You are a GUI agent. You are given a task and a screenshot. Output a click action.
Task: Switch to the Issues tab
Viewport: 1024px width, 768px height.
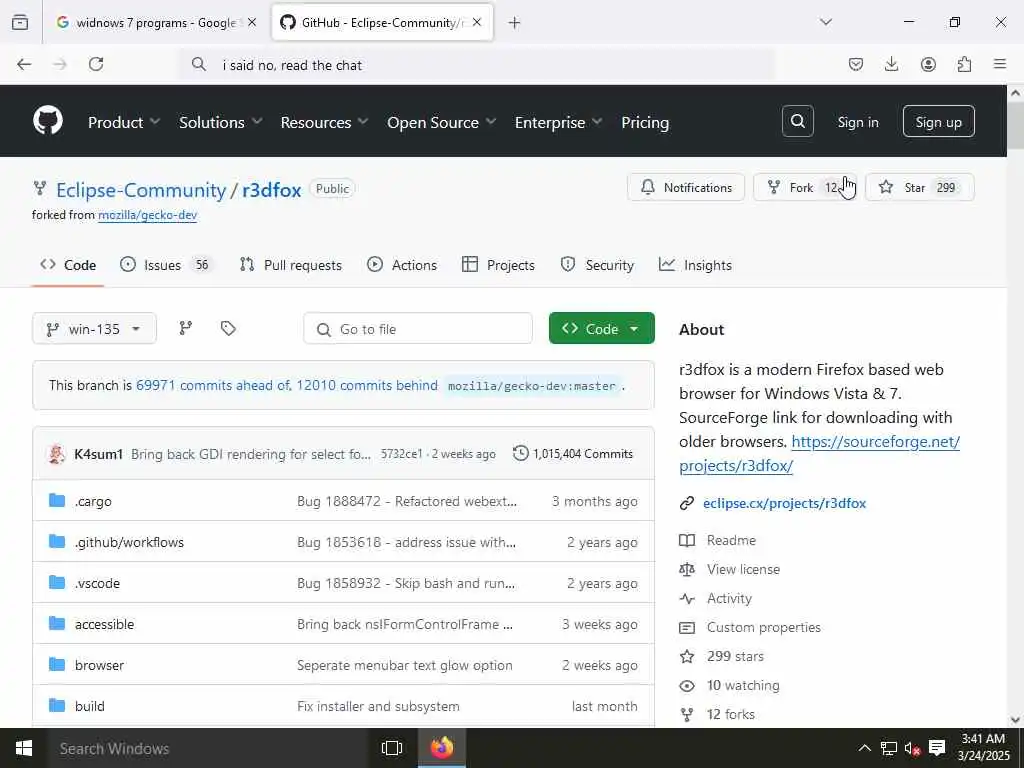point(166,265)
